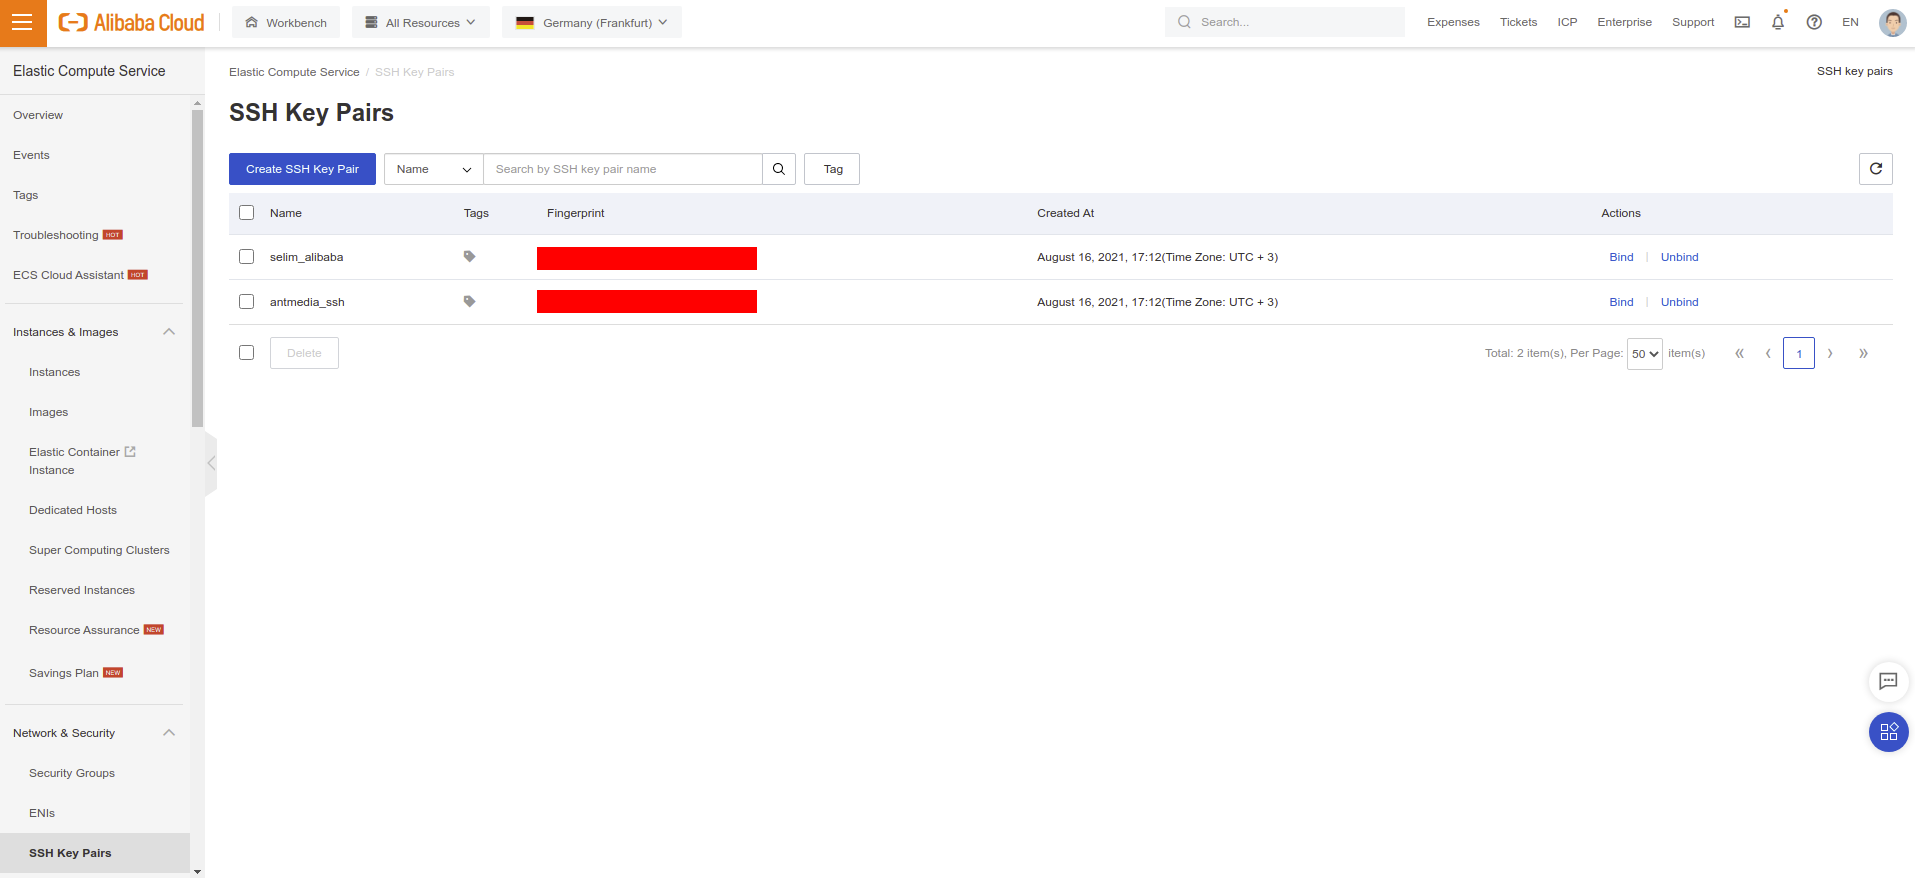Image resolution: width=1915 pixels, height=878 pixels.
Task: Unbind the selim_alibaba key pair
Action: click(x=1680, y=257)
